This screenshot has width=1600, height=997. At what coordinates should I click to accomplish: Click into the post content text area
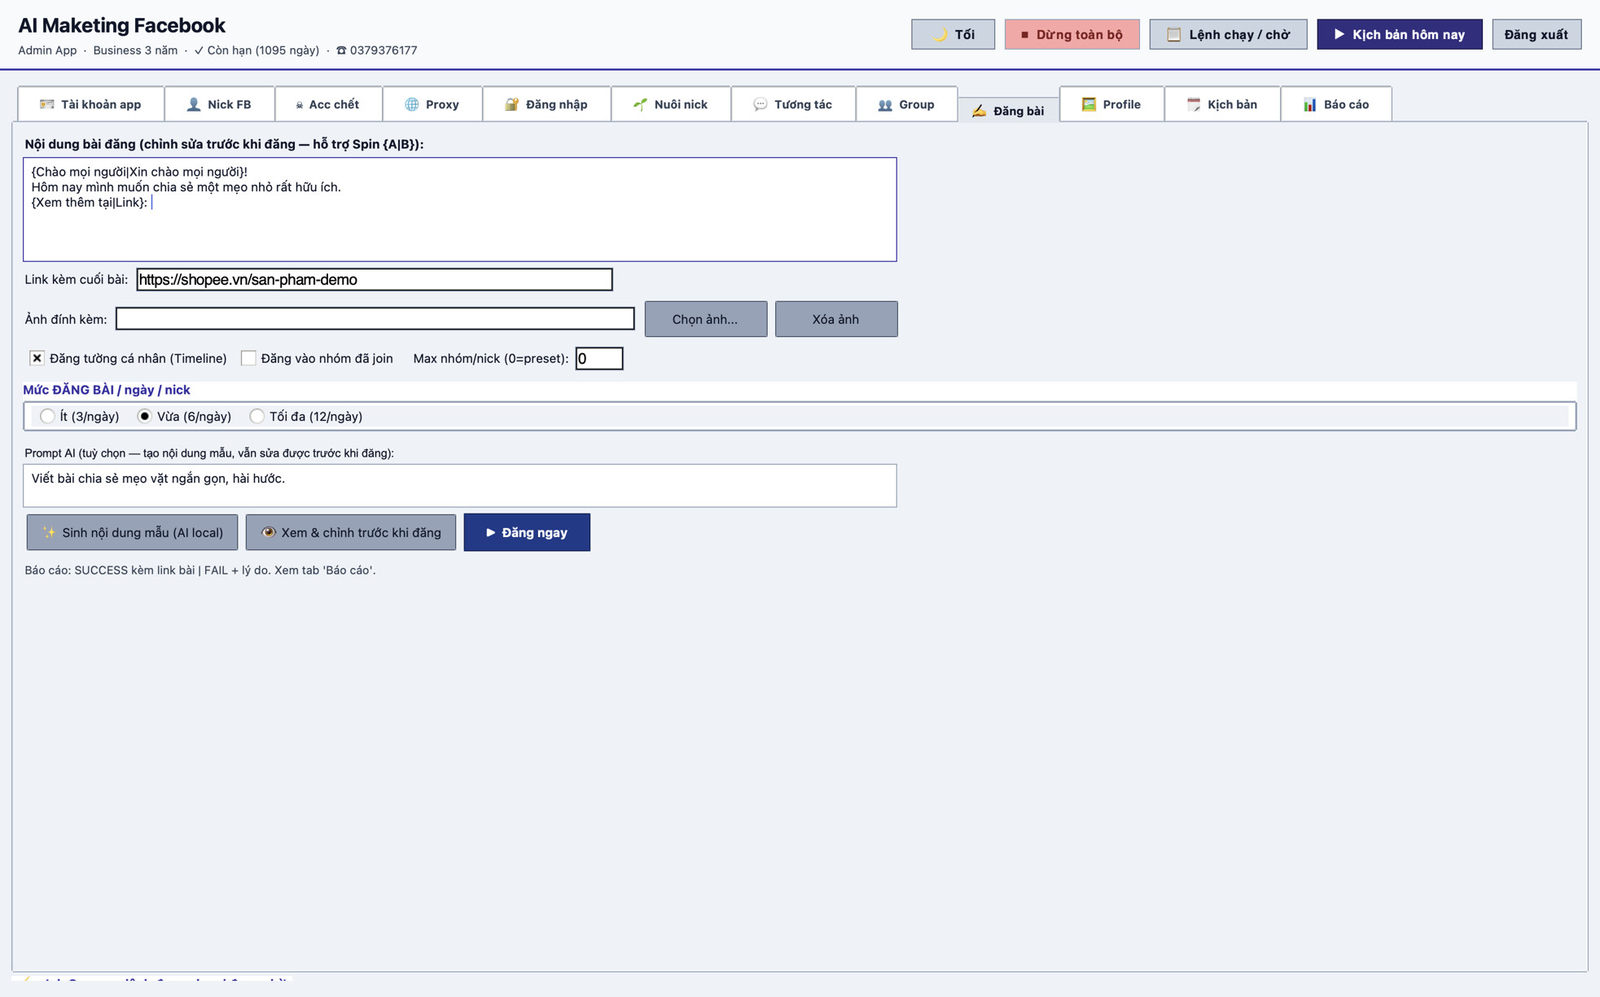click(x=460, y=209)
